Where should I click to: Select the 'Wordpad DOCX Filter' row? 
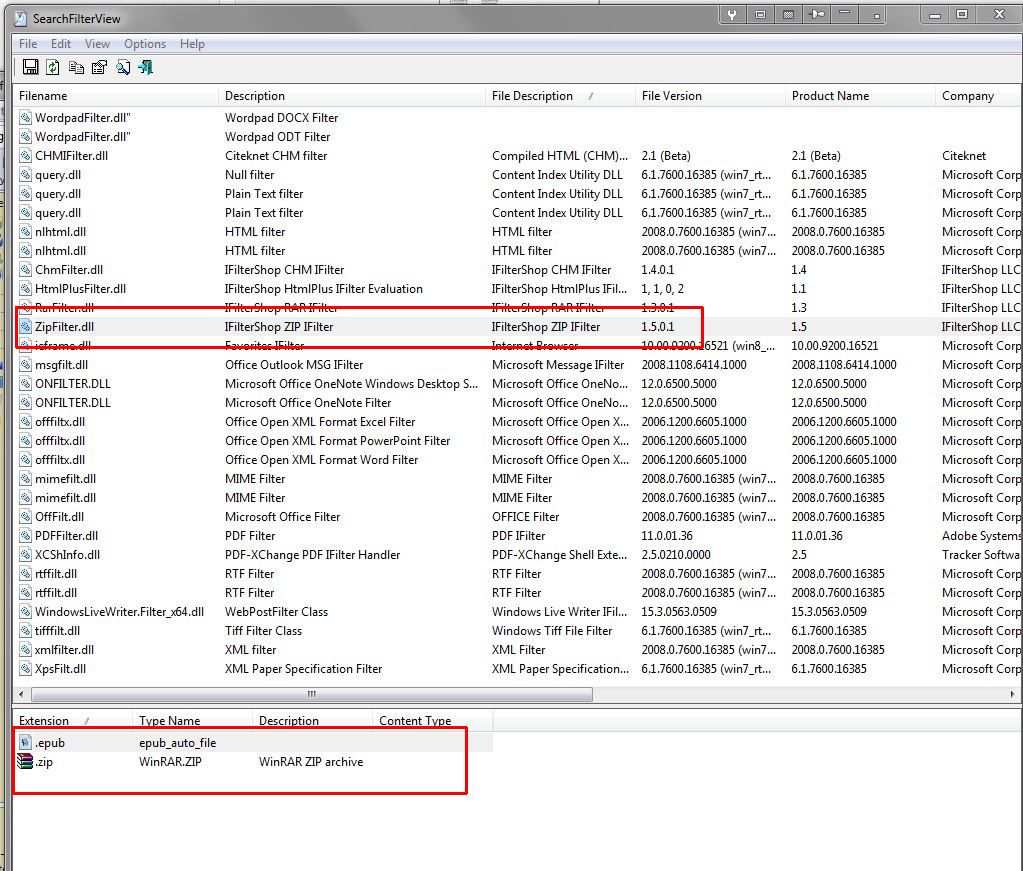tap(518, 117)
